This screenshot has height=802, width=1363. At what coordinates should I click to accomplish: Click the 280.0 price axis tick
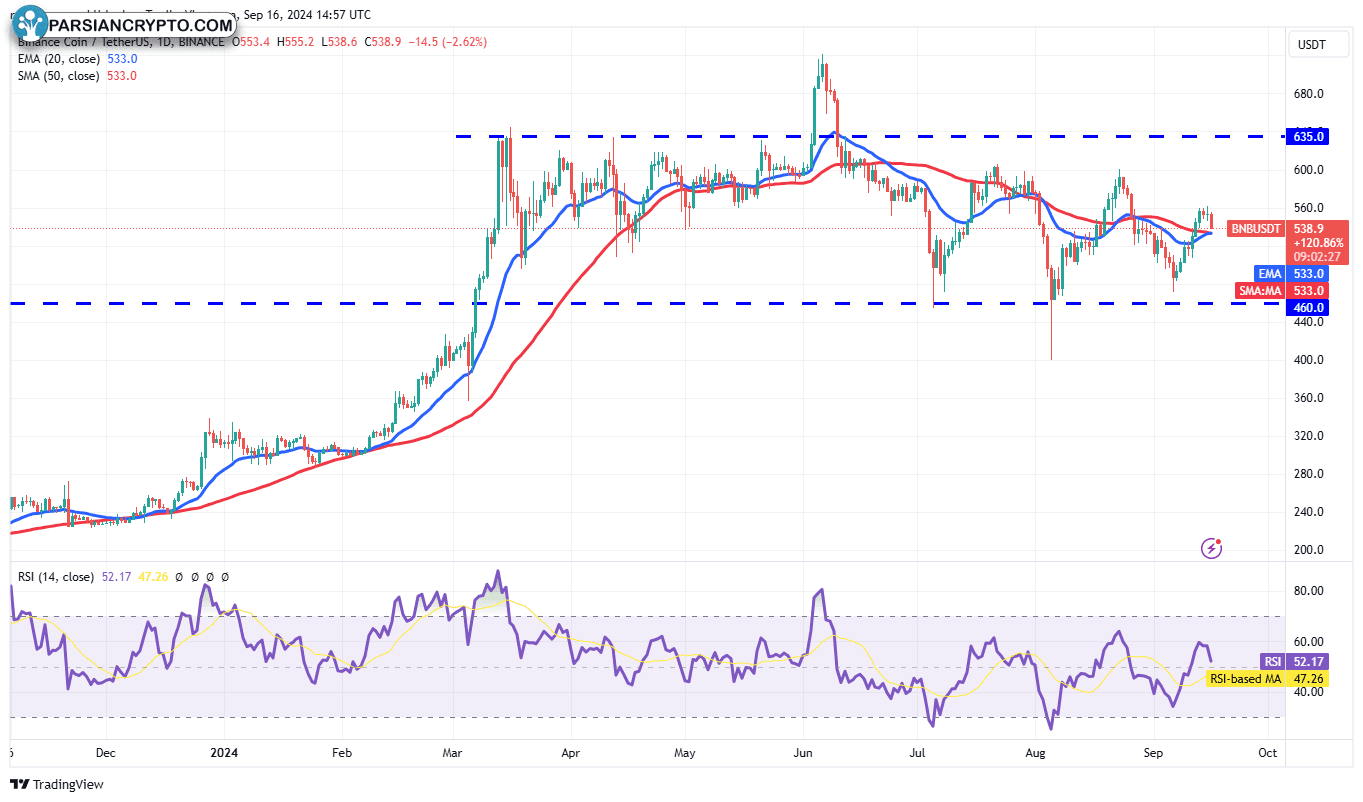point(1310,474)
